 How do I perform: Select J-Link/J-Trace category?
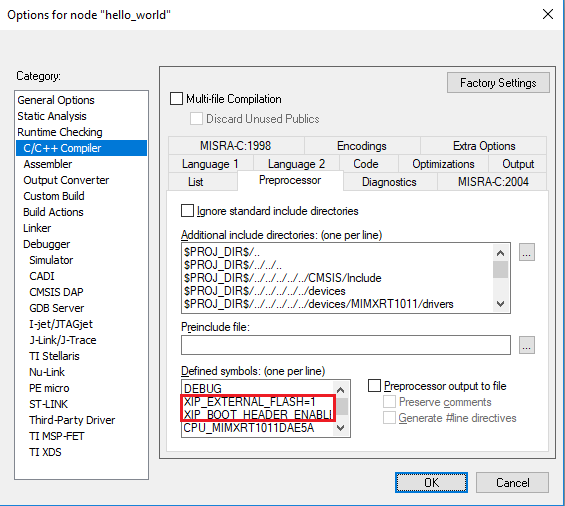tap(63, 340)
